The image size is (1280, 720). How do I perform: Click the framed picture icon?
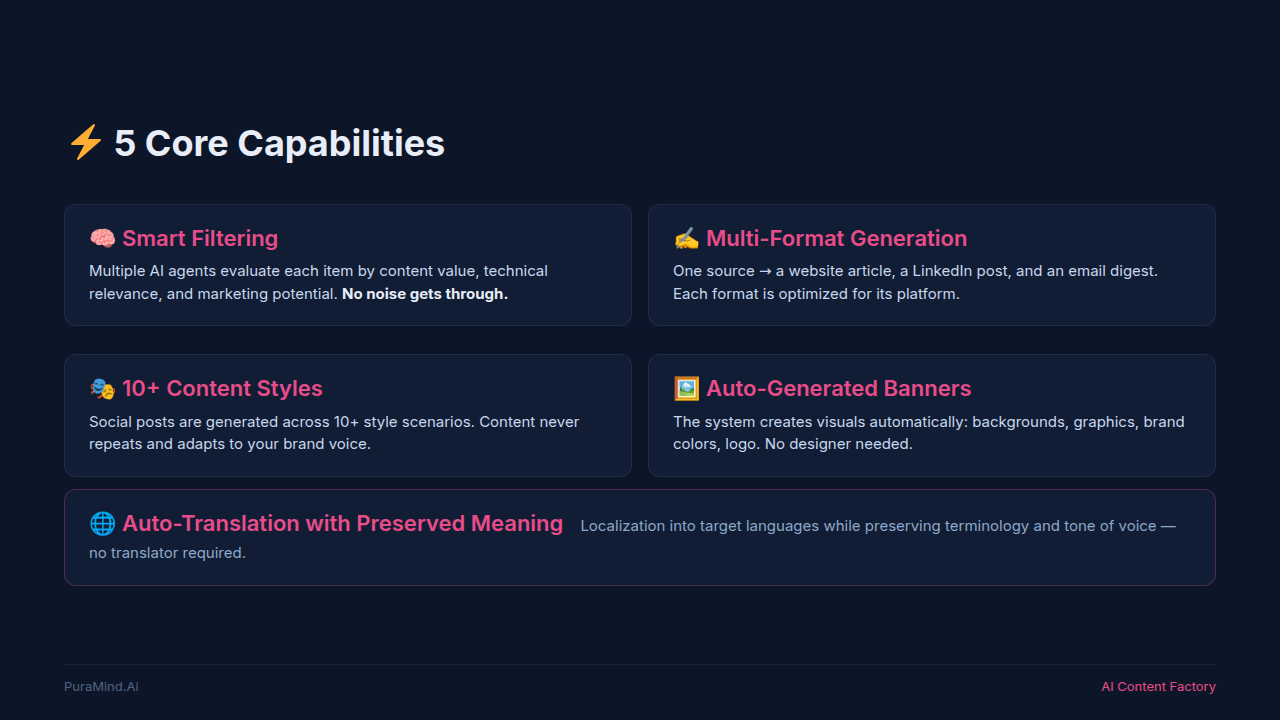[686, 389]
